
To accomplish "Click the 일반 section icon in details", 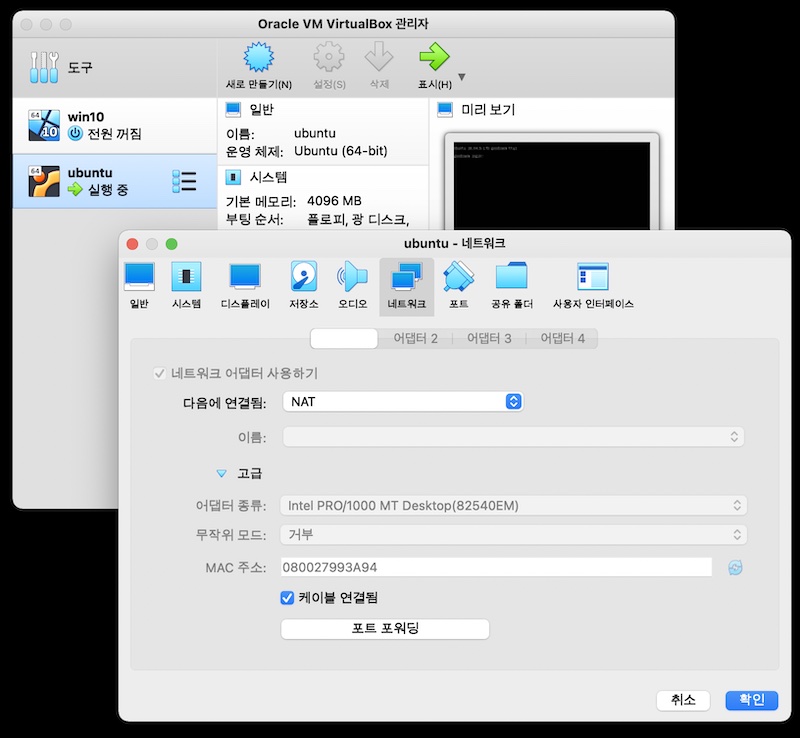I will pos(233,109).
